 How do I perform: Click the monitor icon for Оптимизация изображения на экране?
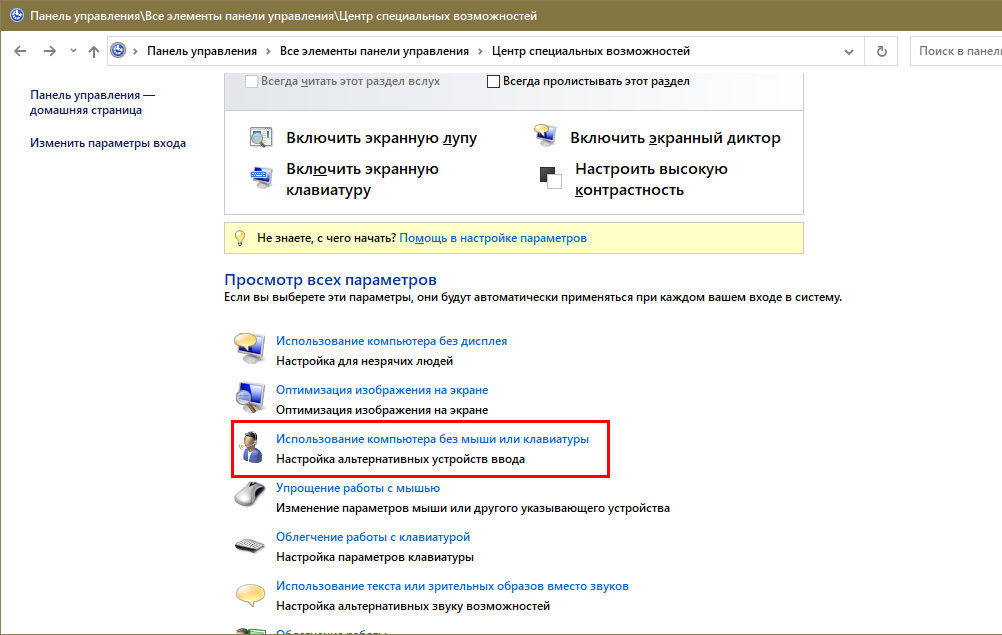(x=249, y=399)
